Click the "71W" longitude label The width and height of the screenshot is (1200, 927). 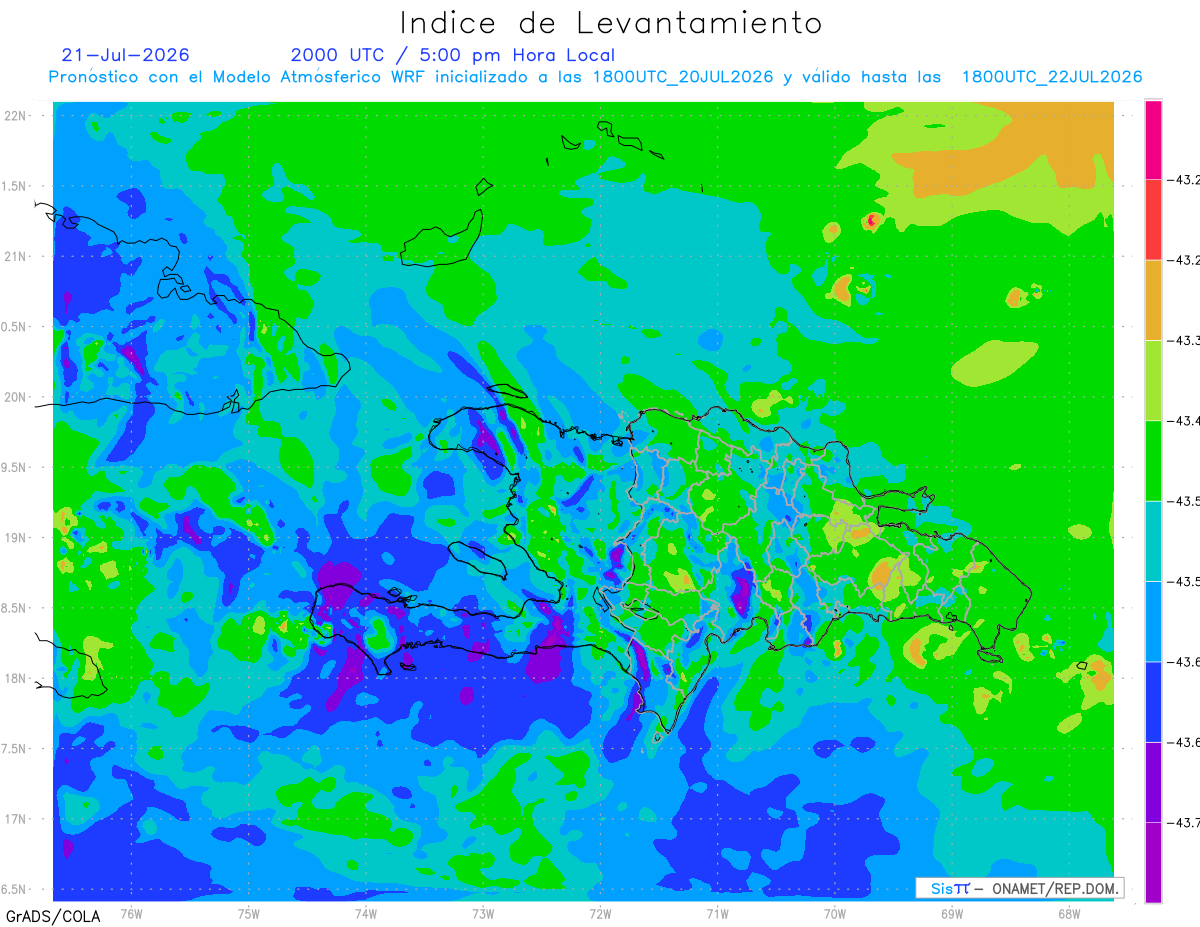pos(717,912)
